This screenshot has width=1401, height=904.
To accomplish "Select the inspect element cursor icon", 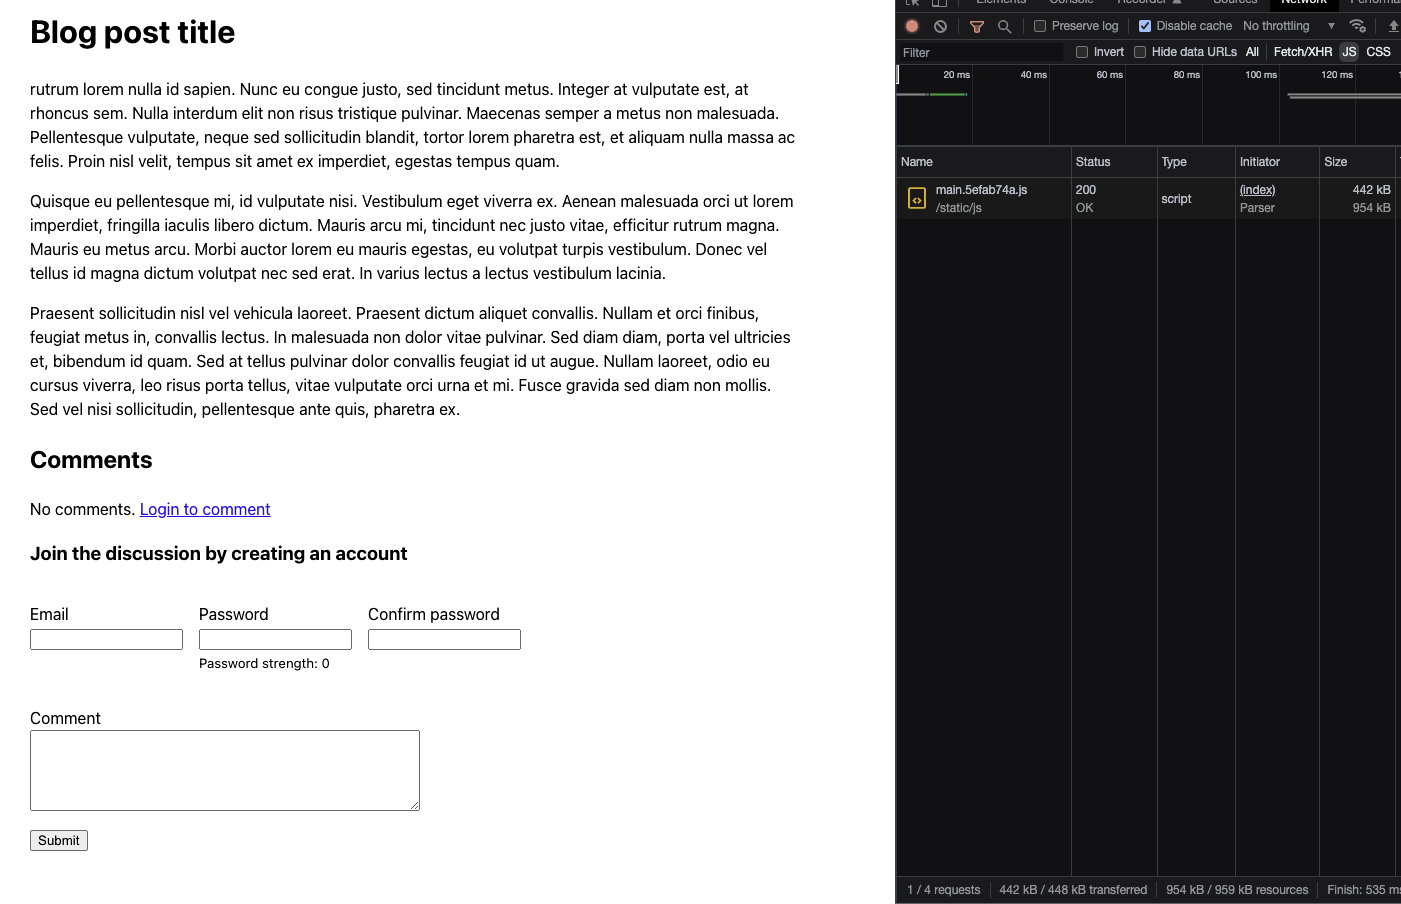I will [910, 3].
